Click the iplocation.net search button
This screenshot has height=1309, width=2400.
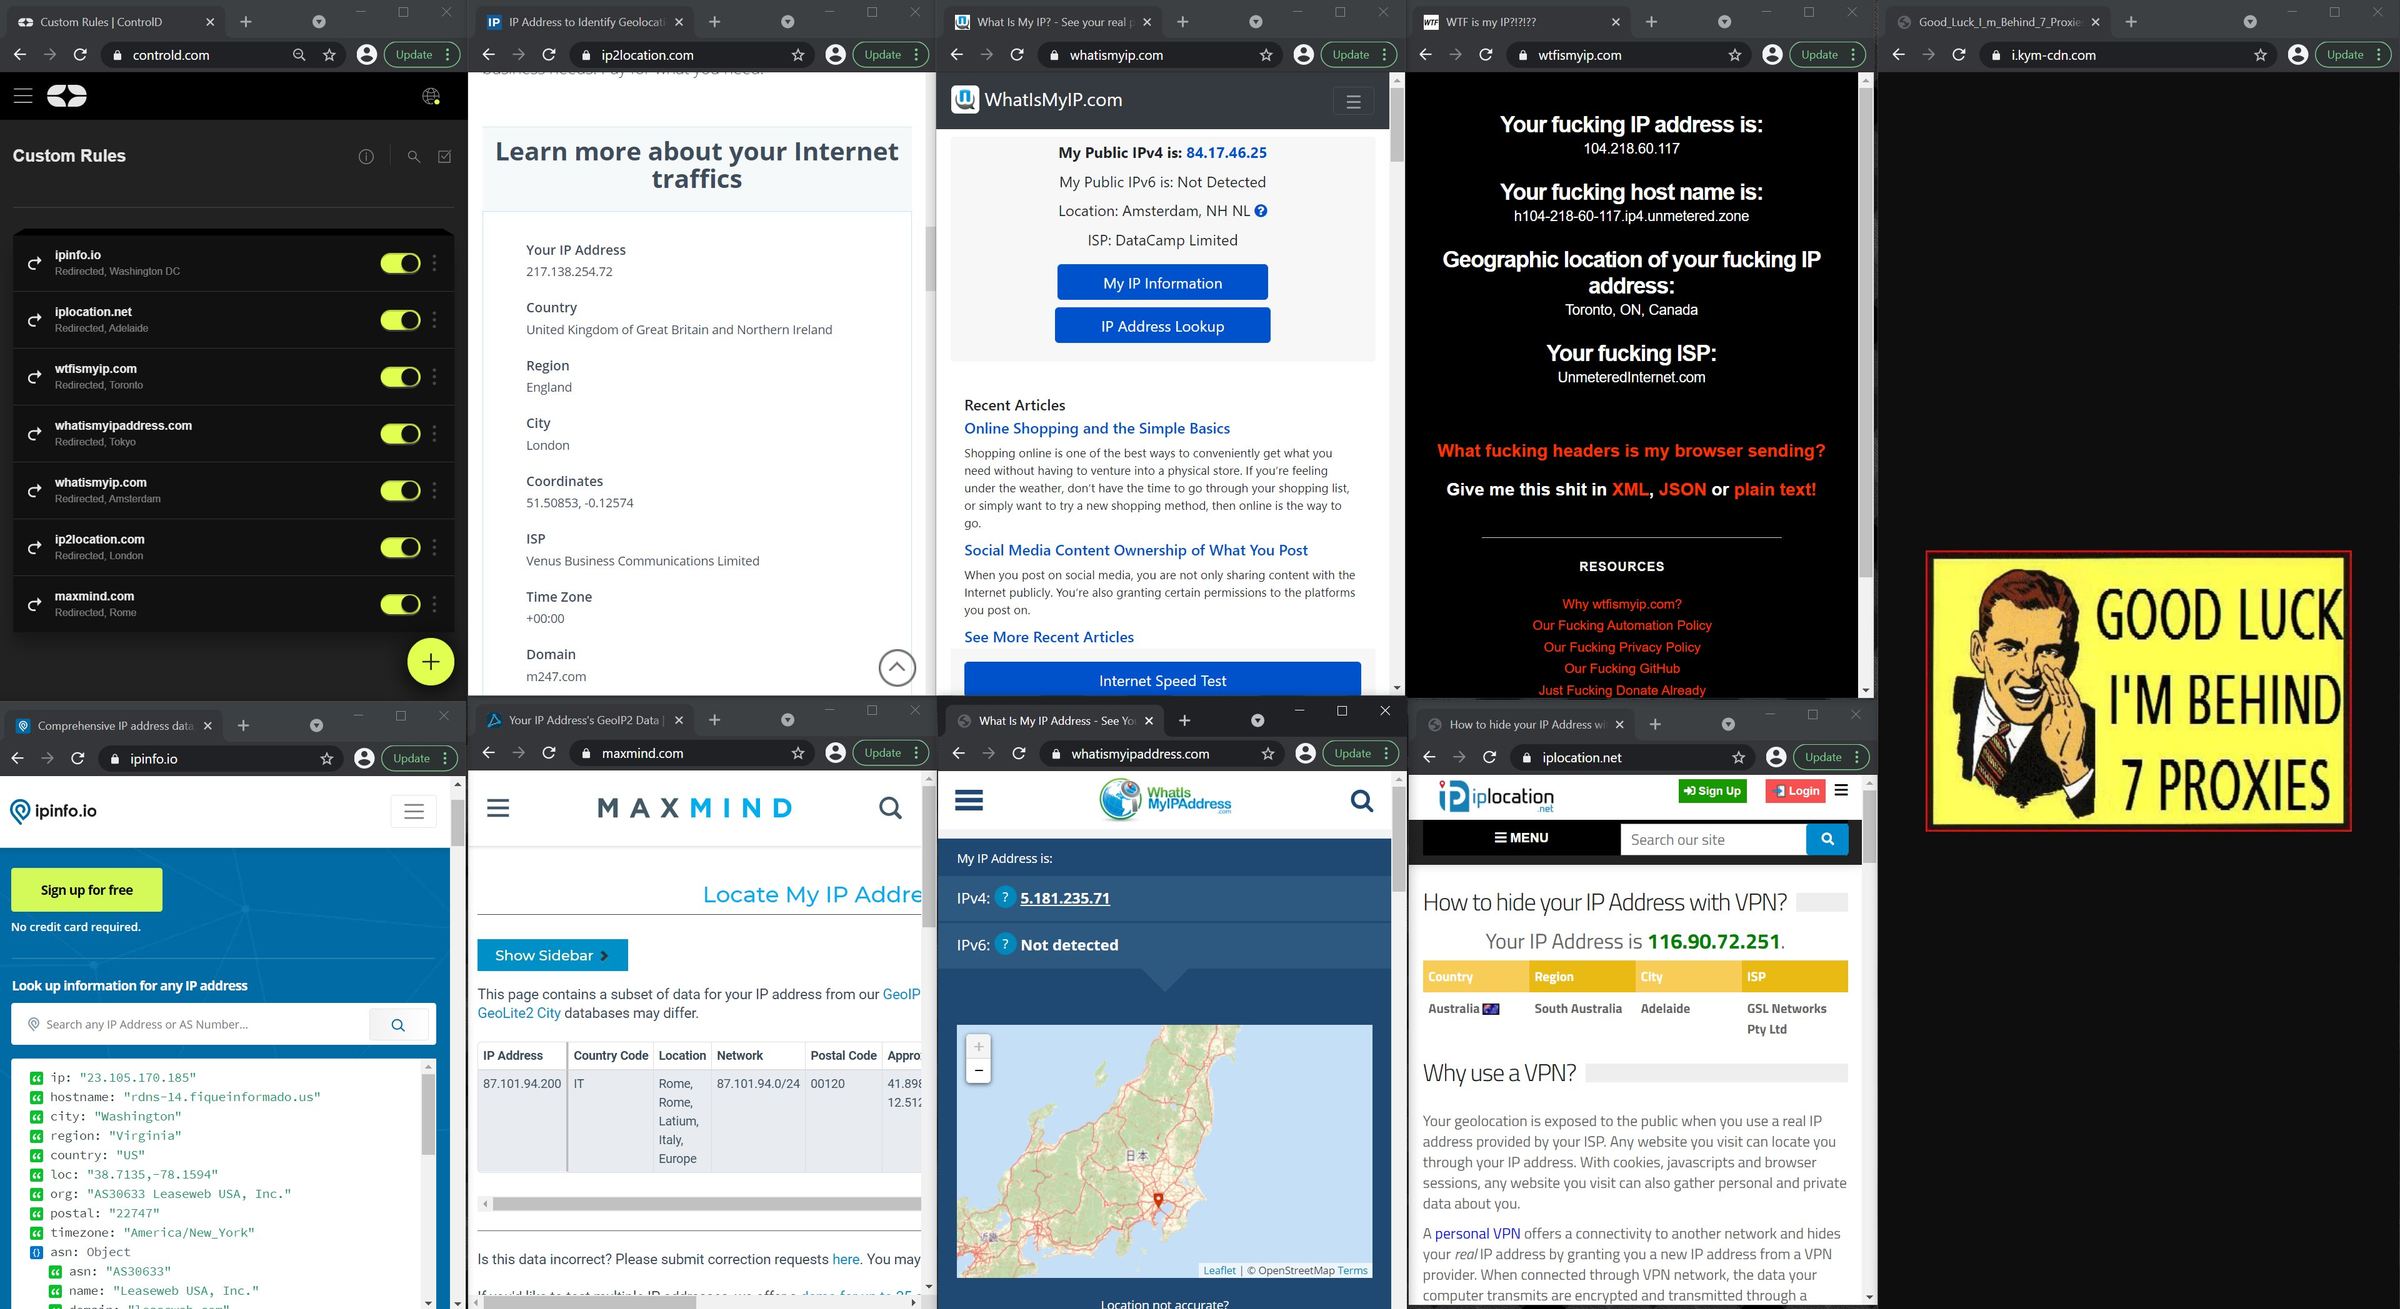point(1828,839)
